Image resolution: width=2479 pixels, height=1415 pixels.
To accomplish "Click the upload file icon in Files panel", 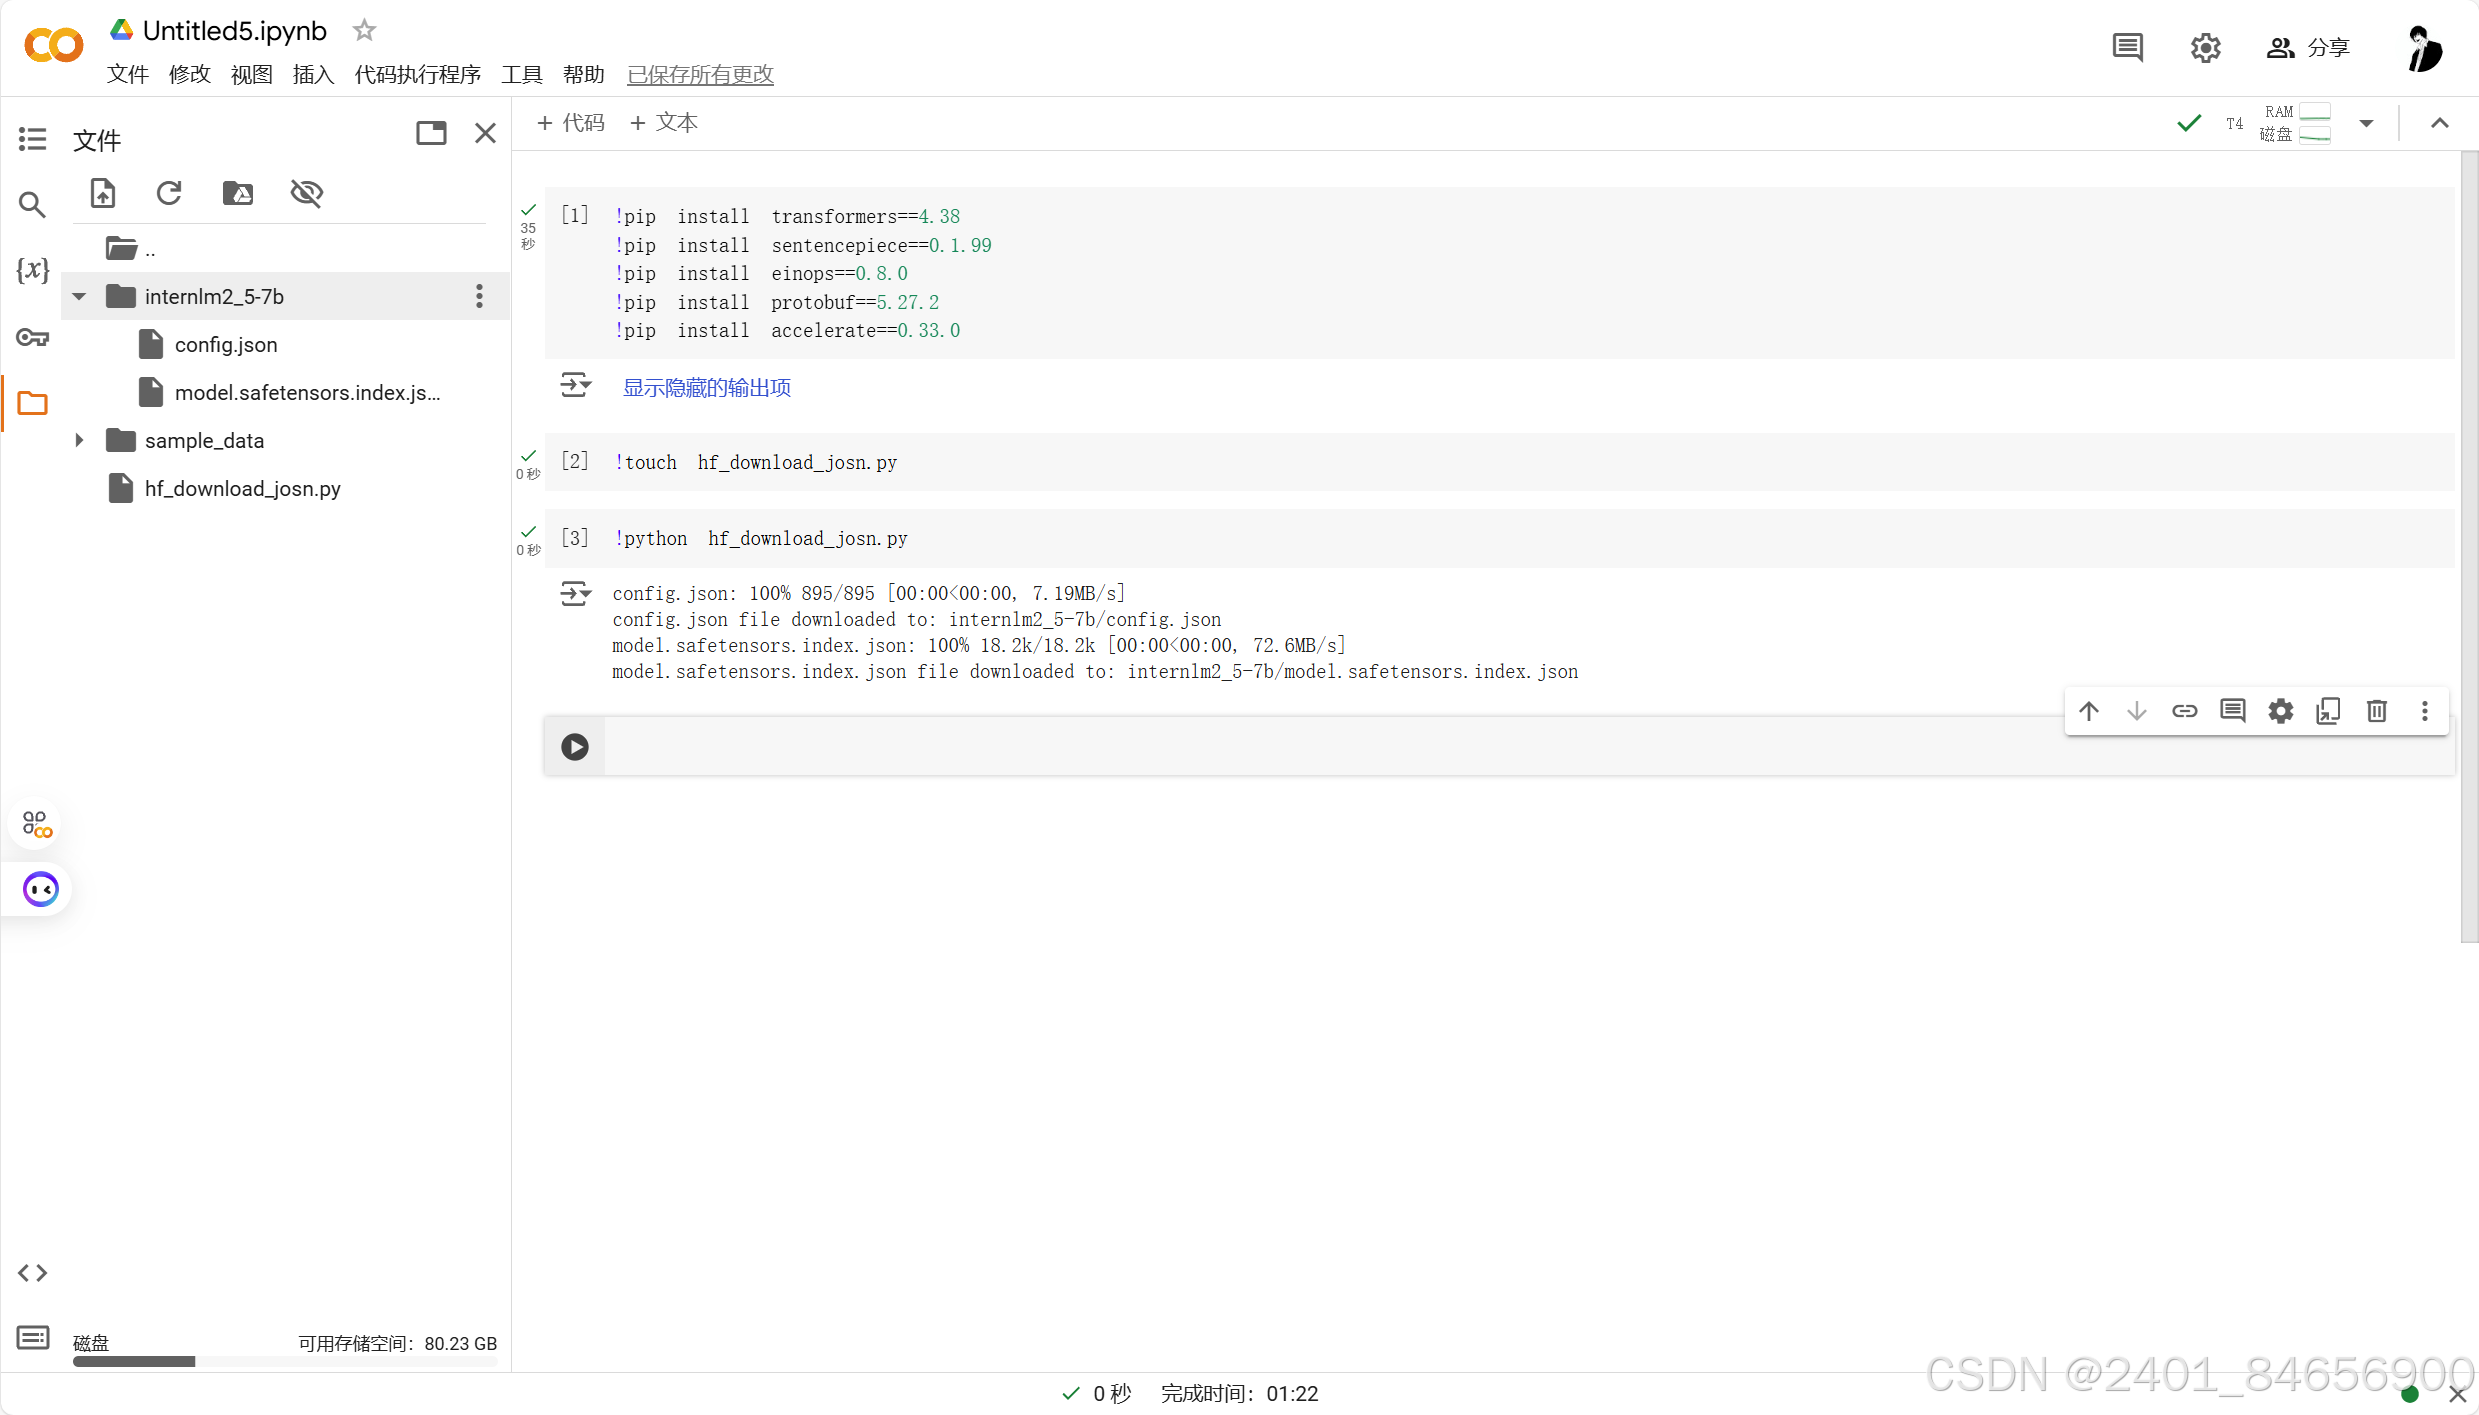I will click(x=103, y=193).
